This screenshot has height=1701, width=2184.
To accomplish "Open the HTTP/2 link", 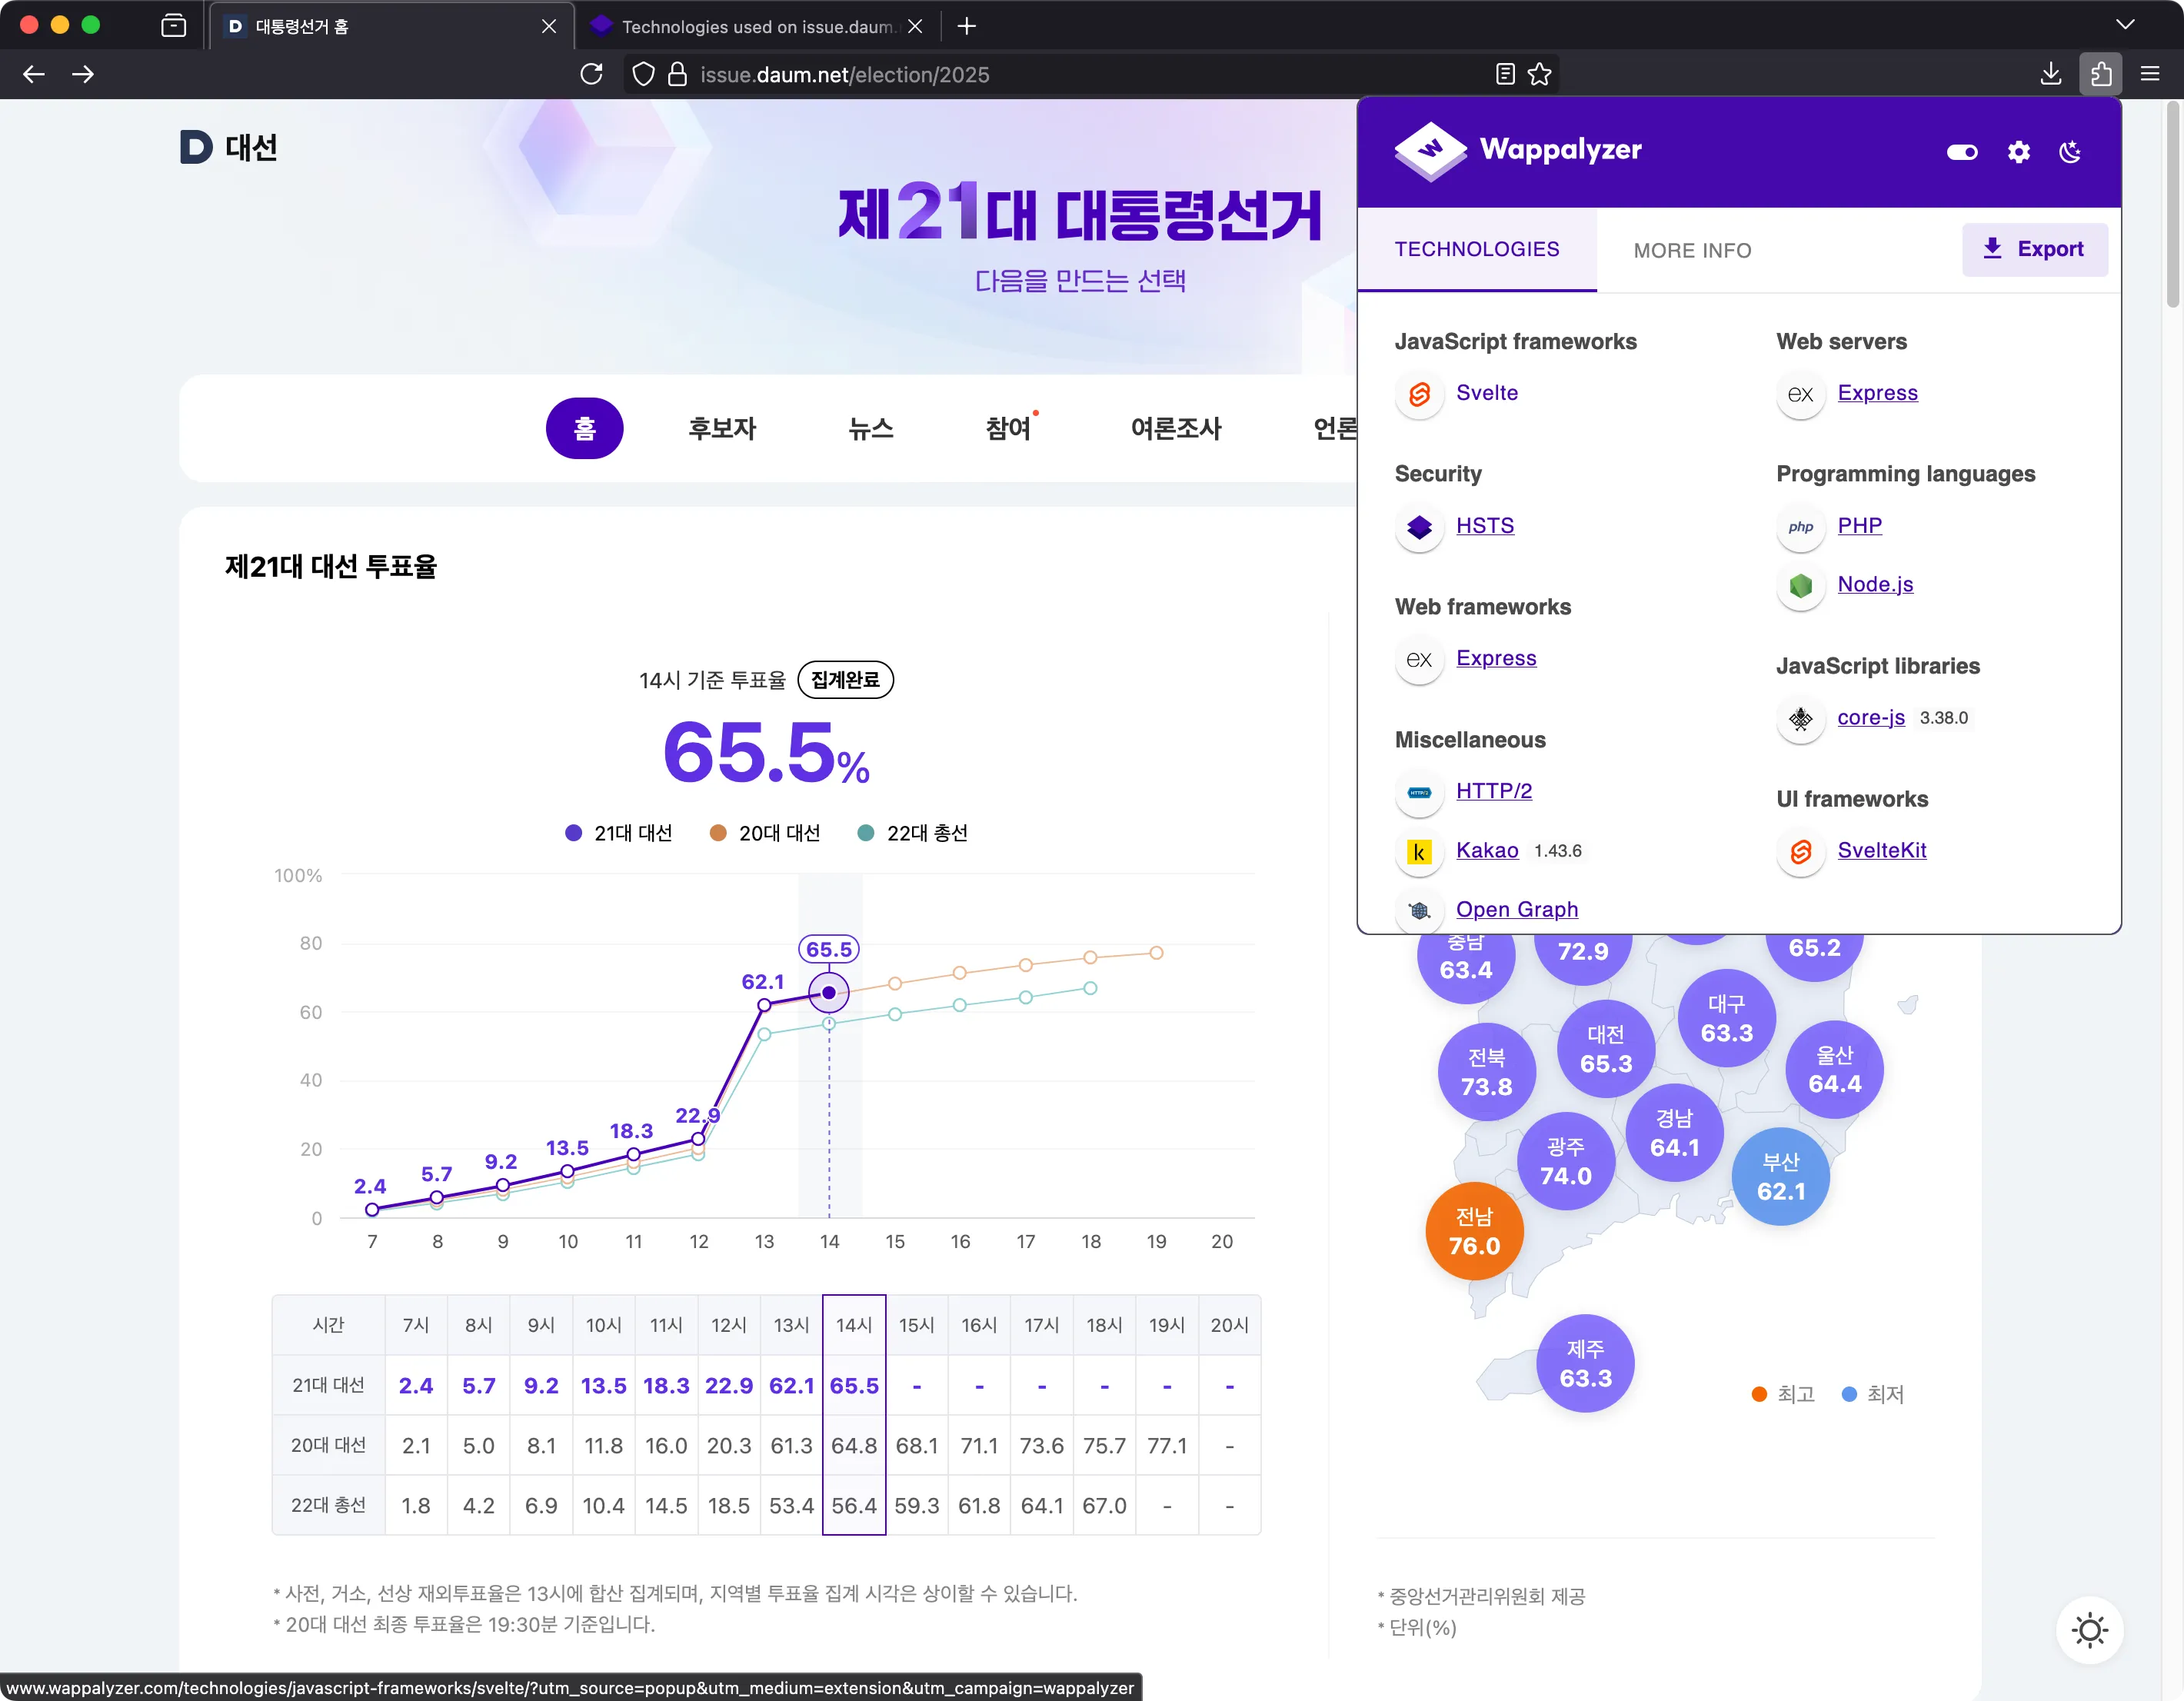I will point(1493,792).
